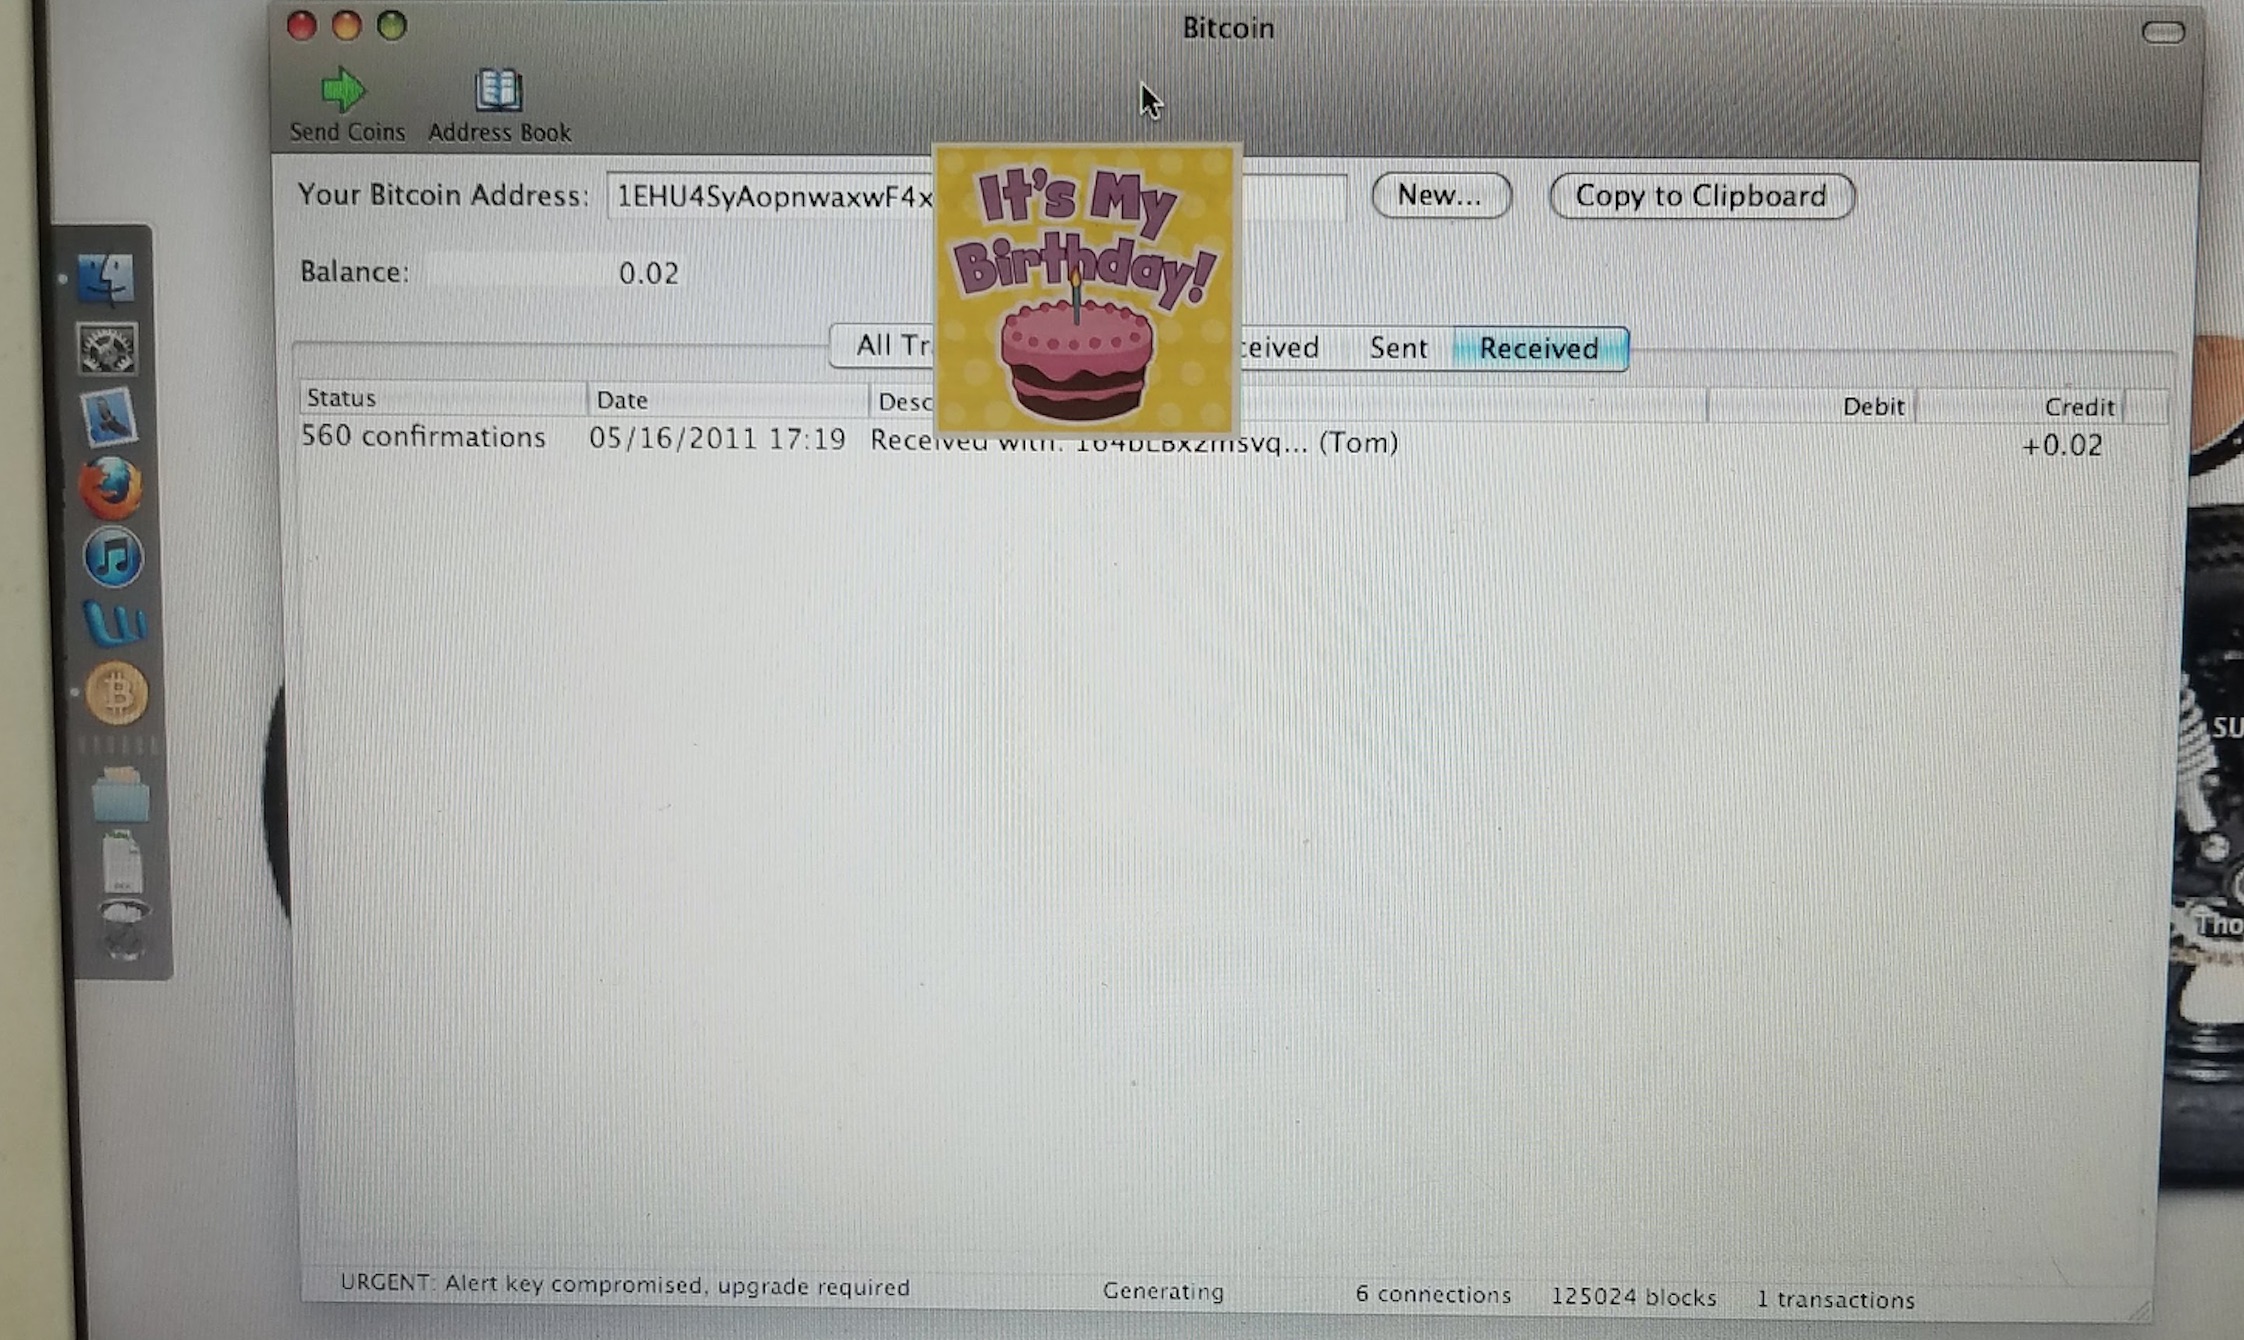Screen dimensions: 2244x1340
Task: Click the 6 connections status entry
Action: click(1433, 1294)
